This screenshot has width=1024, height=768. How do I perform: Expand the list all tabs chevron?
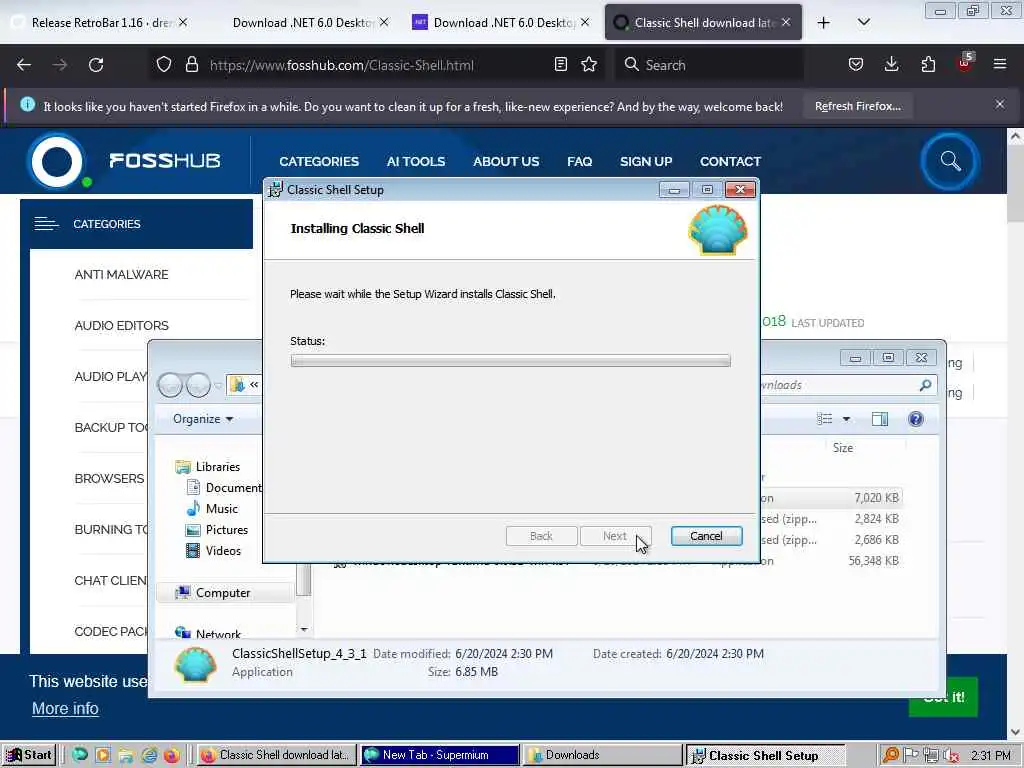pyautogui.click(x=863, y=23)
